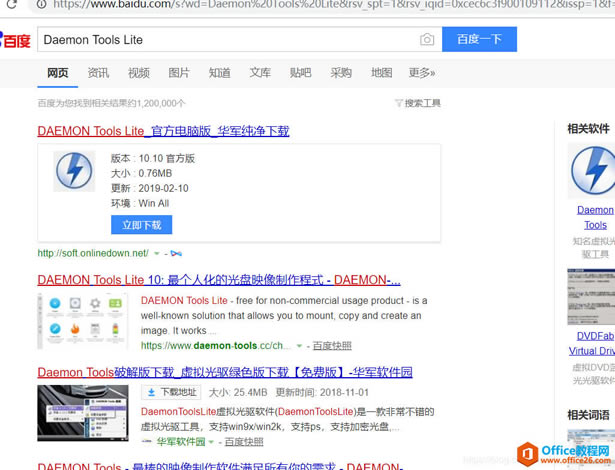
Task: Open the 采购 tab
Action: tap(341, 73)
